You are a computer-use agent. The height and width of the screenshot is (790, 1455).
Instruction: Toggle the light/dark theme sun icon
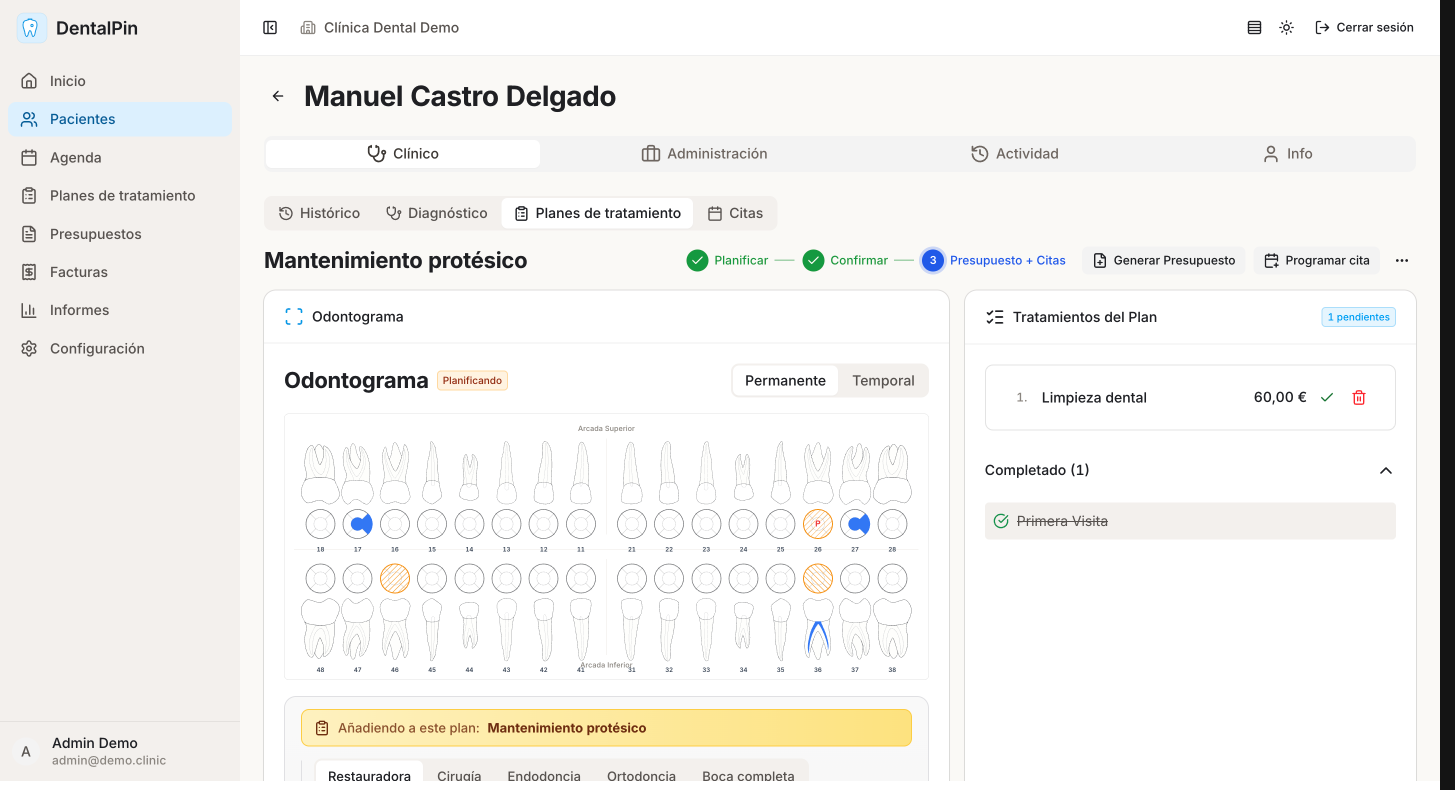point(1286,28)
